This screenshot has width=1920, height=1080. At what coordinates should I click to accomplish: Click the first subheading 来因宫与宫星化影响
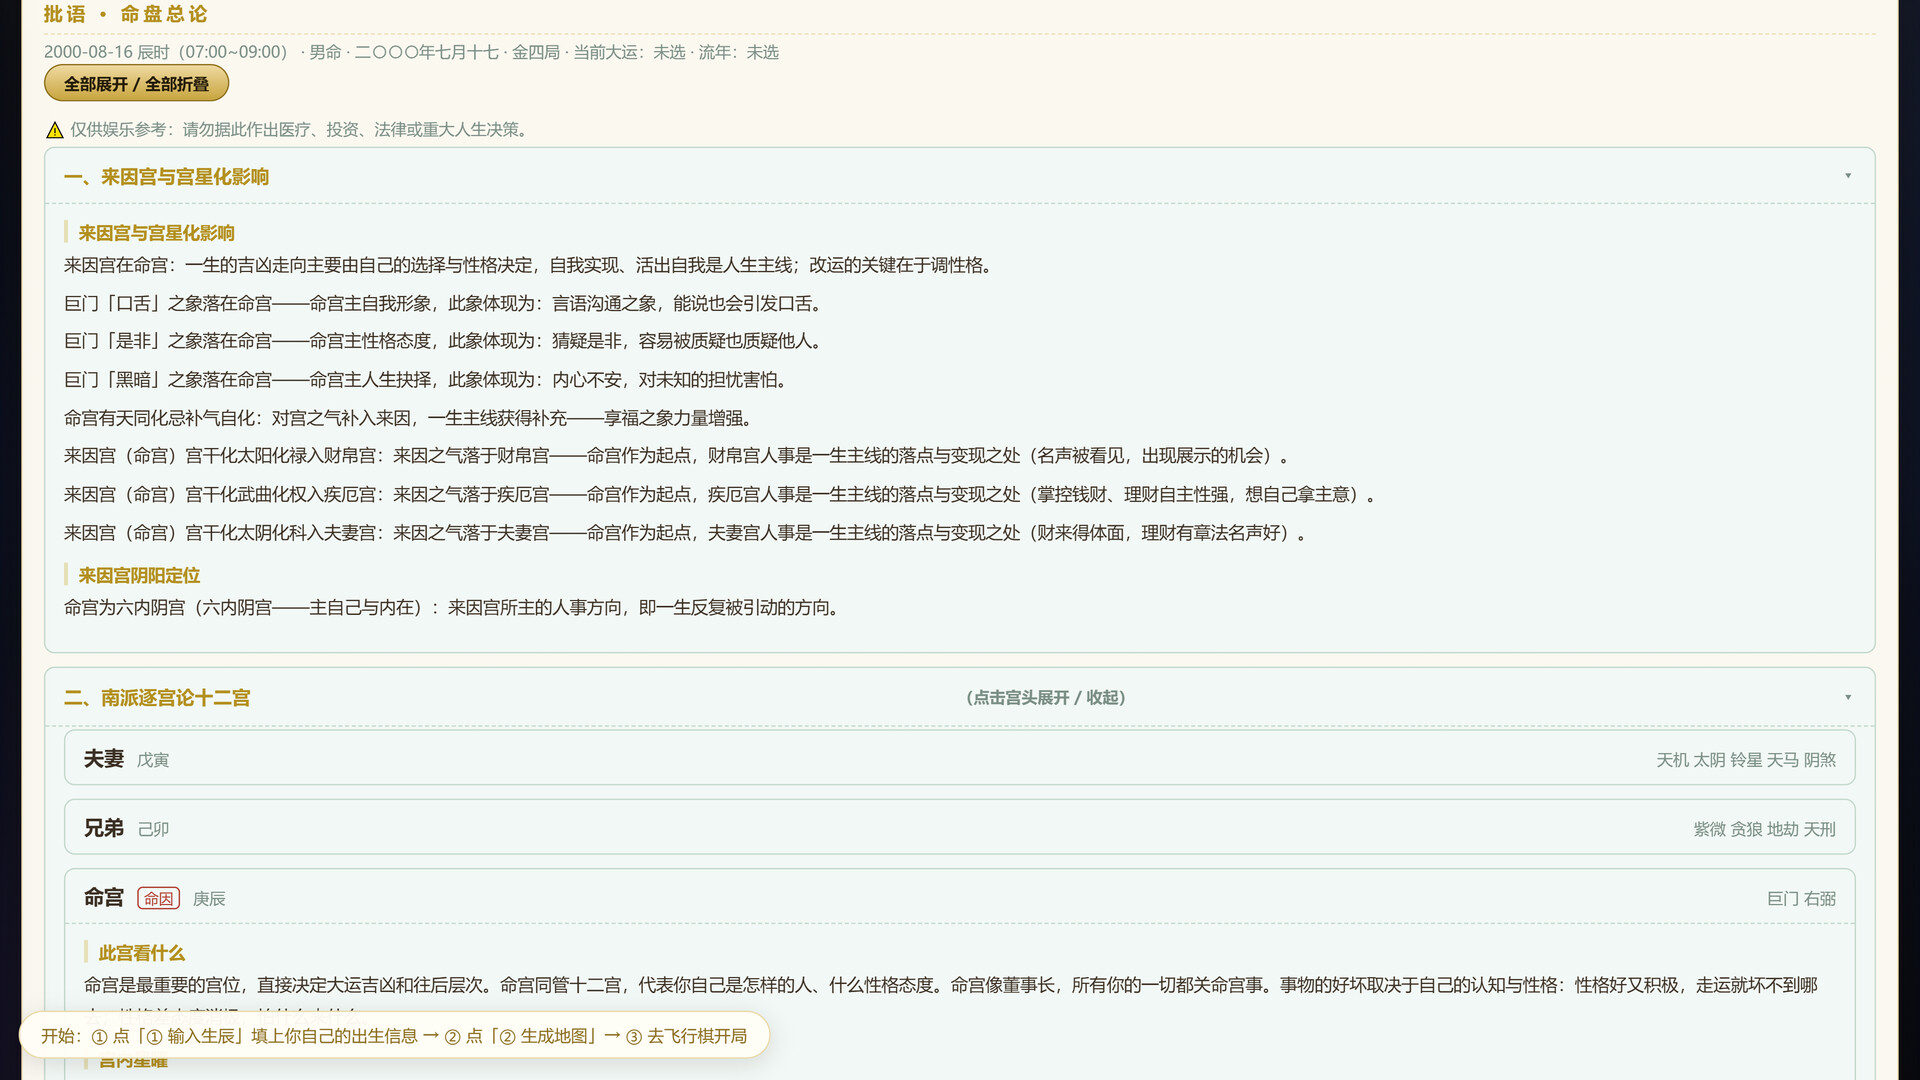tap(156, 233)
